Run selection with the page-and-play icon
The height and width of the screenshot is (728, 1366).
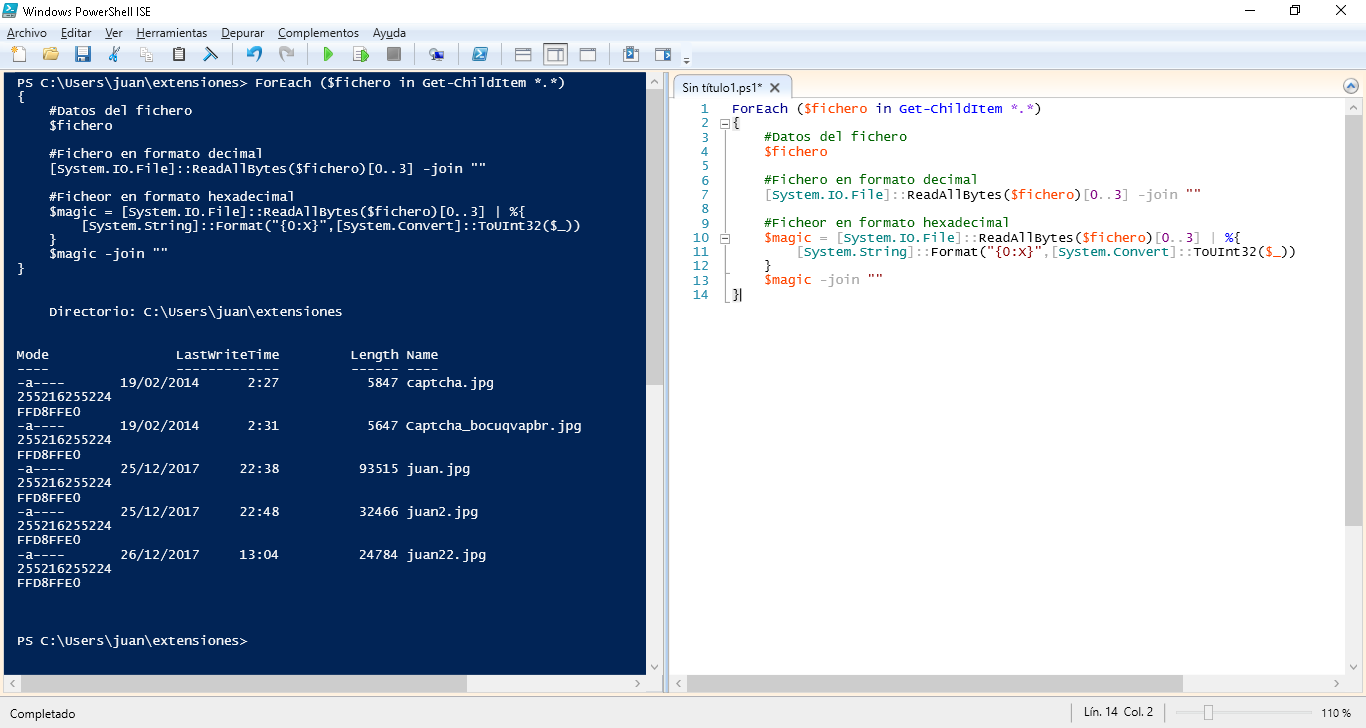click(360, 54)
